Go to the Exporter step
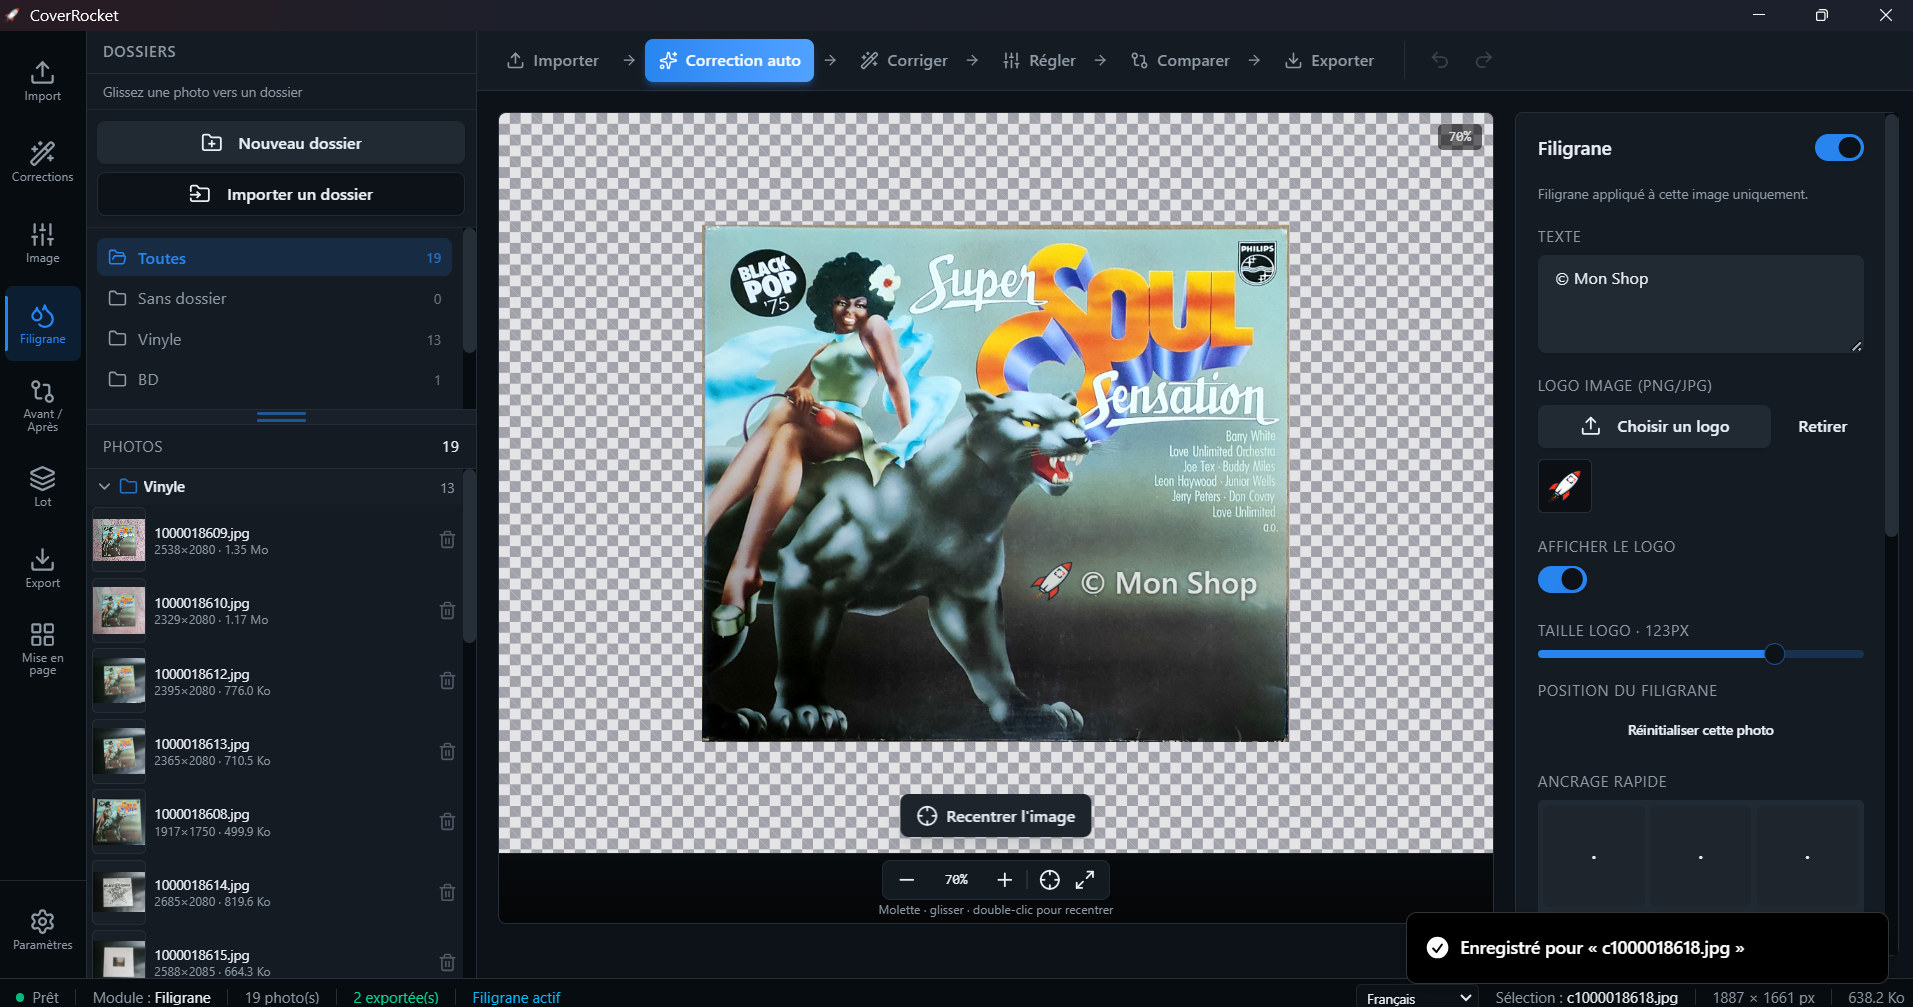Image resolution: width=1913 pixels, height=1007 pixels. pos(1329,60)
